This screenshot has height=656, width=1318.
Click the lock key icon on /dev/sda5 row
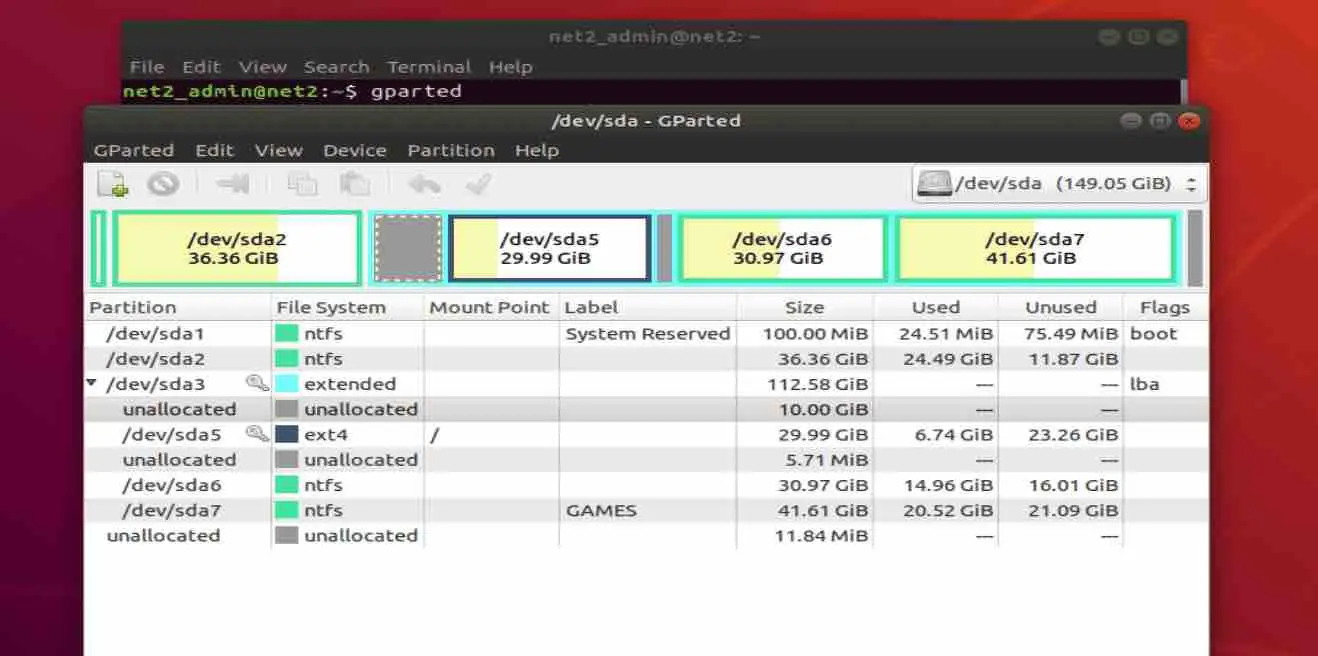[x=257, y=434]
